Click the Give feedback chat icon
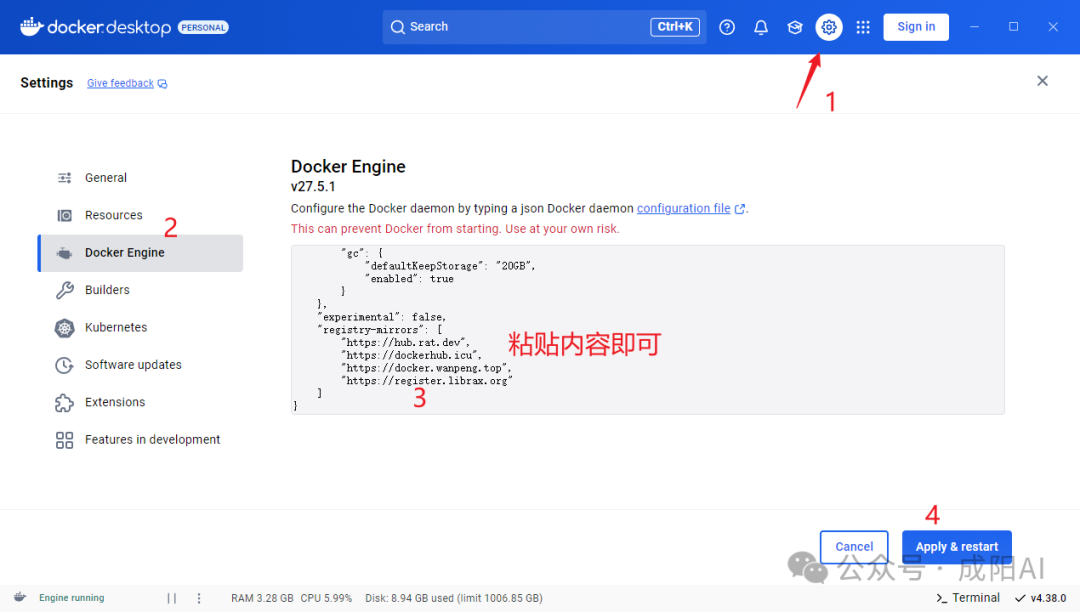This screenshot has height=612, width=1080. point(163,83)
